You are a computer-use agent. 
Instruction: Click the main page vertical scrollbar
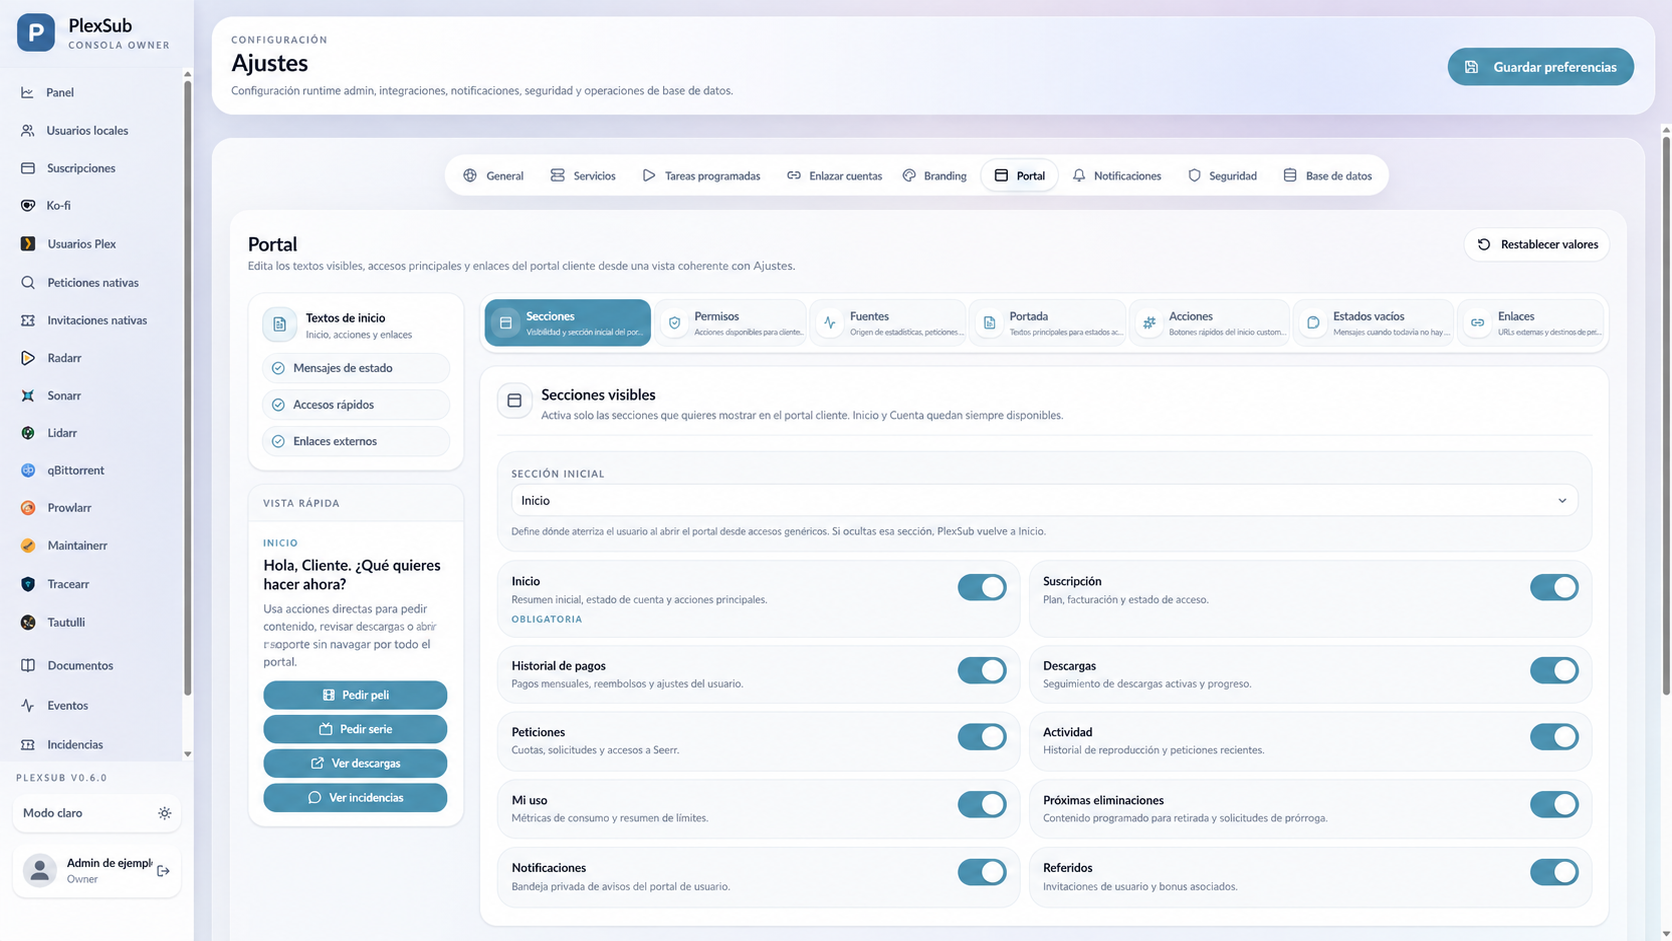click(x=1666, y=415)
